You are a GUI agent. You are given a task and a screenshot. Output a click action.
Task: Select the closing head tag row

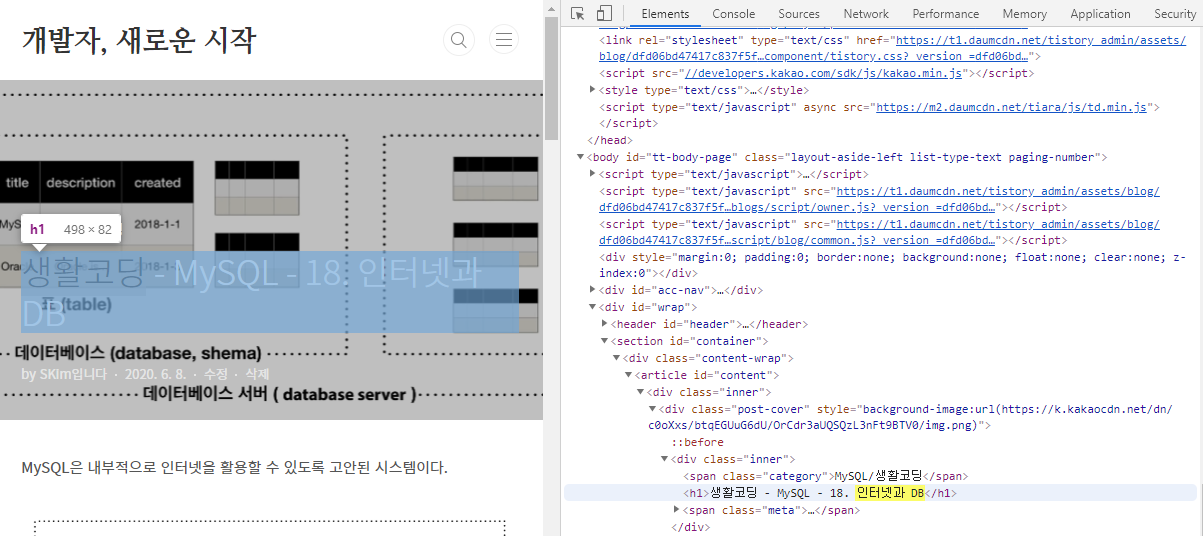click(x=609, y=140)
